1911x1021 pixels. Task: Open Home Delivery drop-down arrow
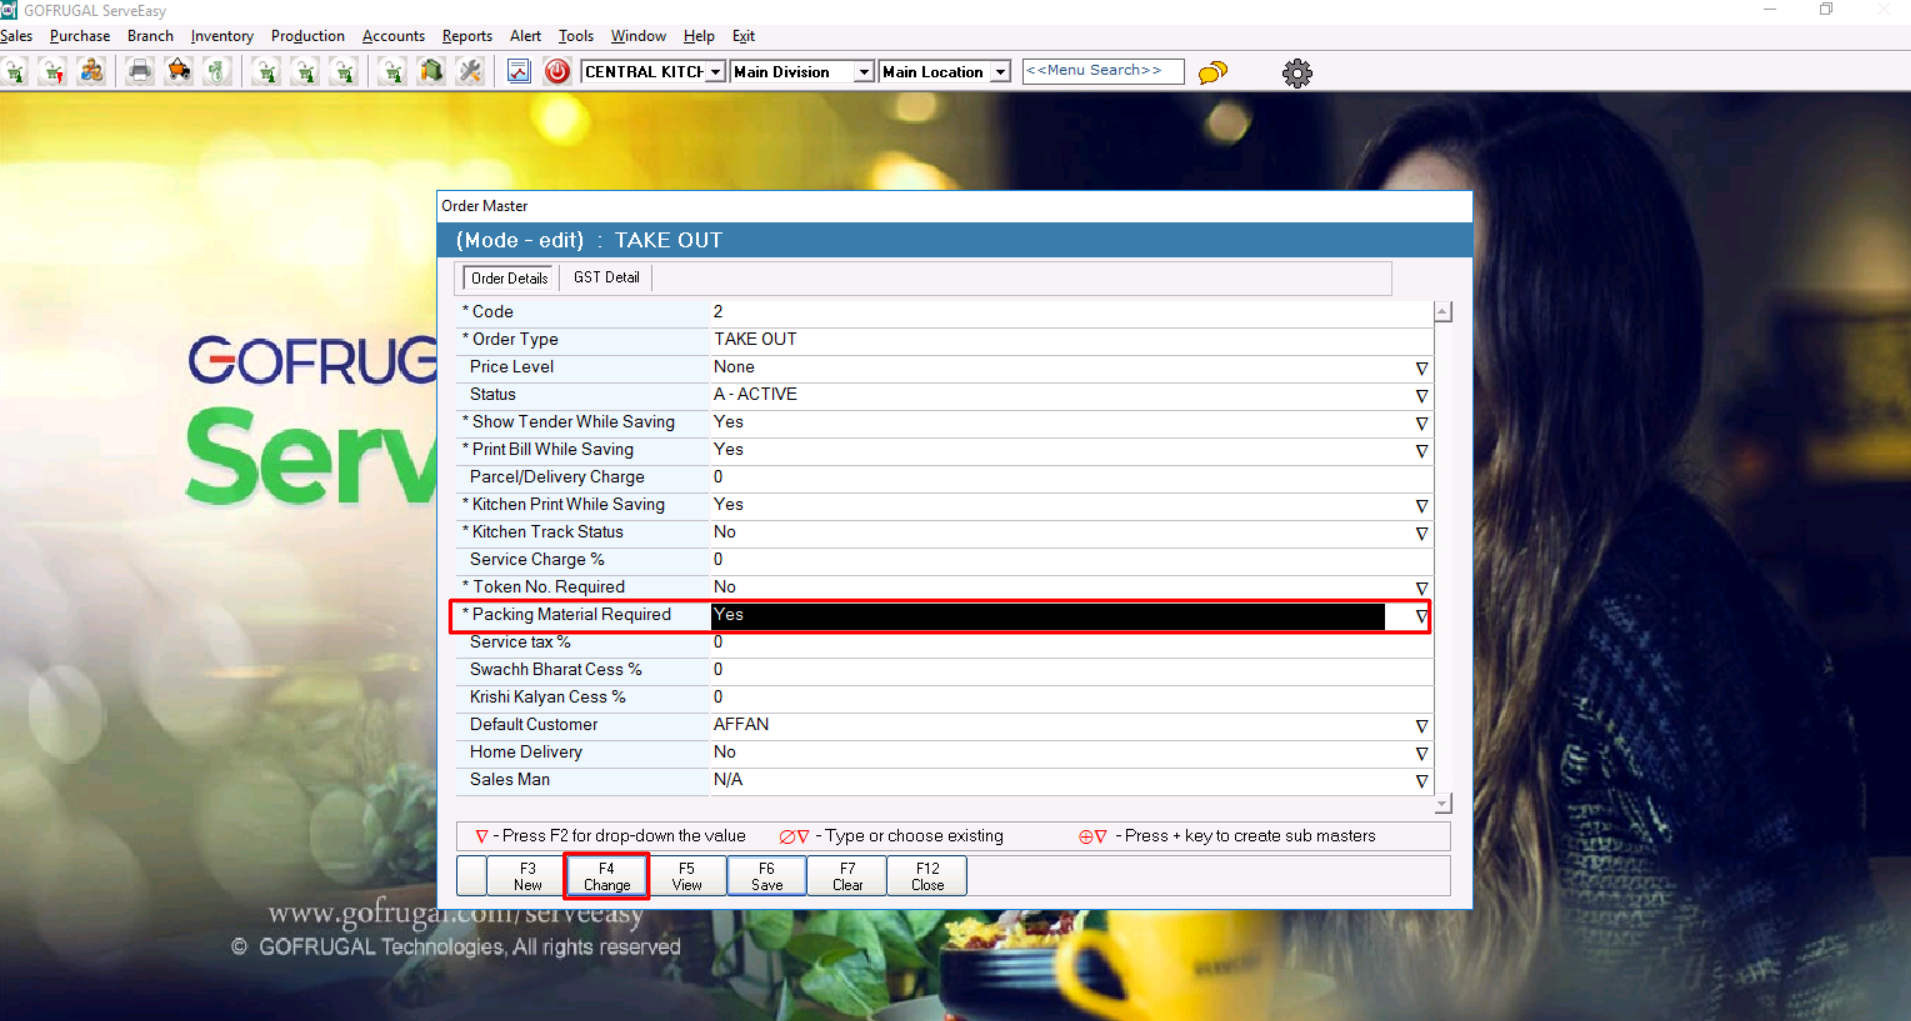tap(1421, 754)
